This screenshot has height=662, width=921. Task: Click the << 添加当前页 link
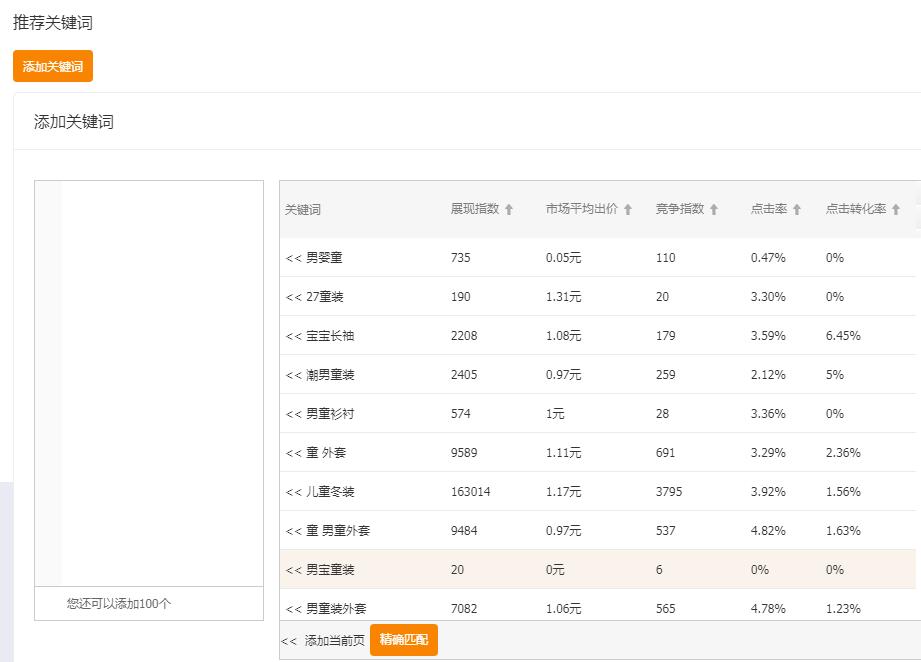pyautogui.click(x=322, y=640)
